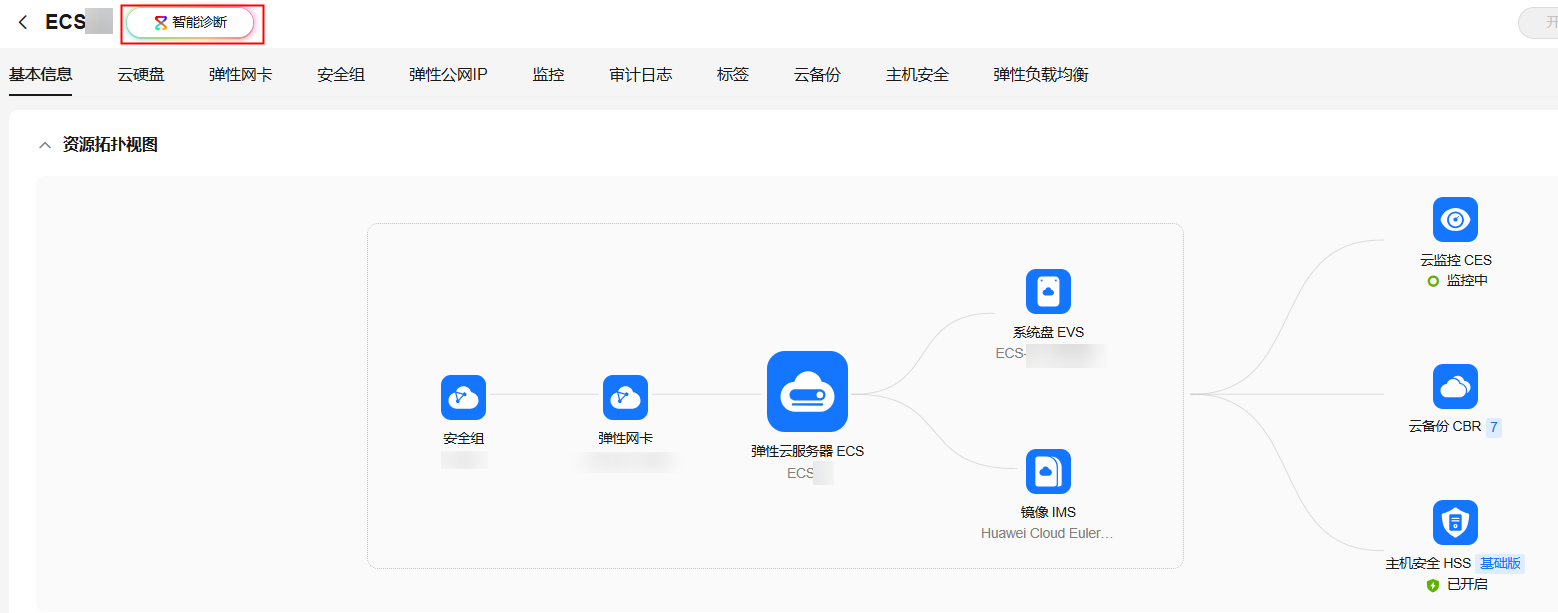Image resolution: width=1558 pixels, height=613 pixels.
Task: Click the green circle icon beside 监控中
Action: pos(1433,281)
